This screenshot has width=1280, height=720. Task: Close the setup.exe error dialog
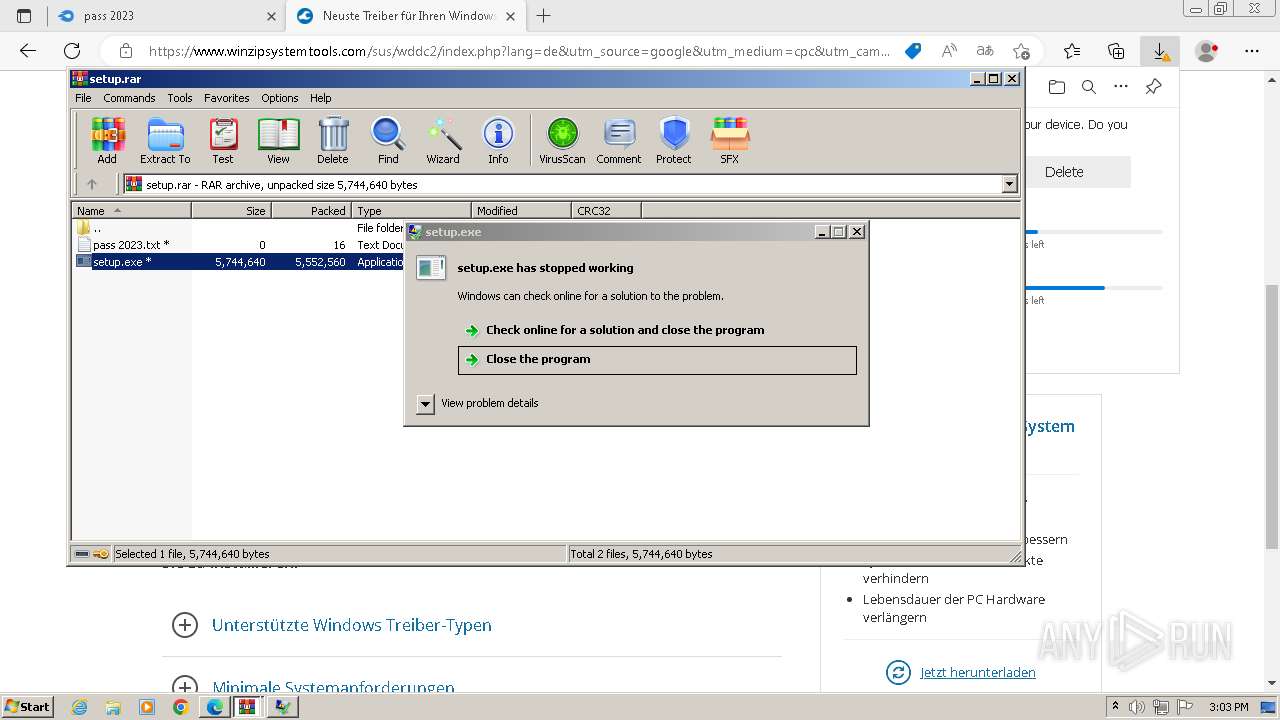pos(857,232)
